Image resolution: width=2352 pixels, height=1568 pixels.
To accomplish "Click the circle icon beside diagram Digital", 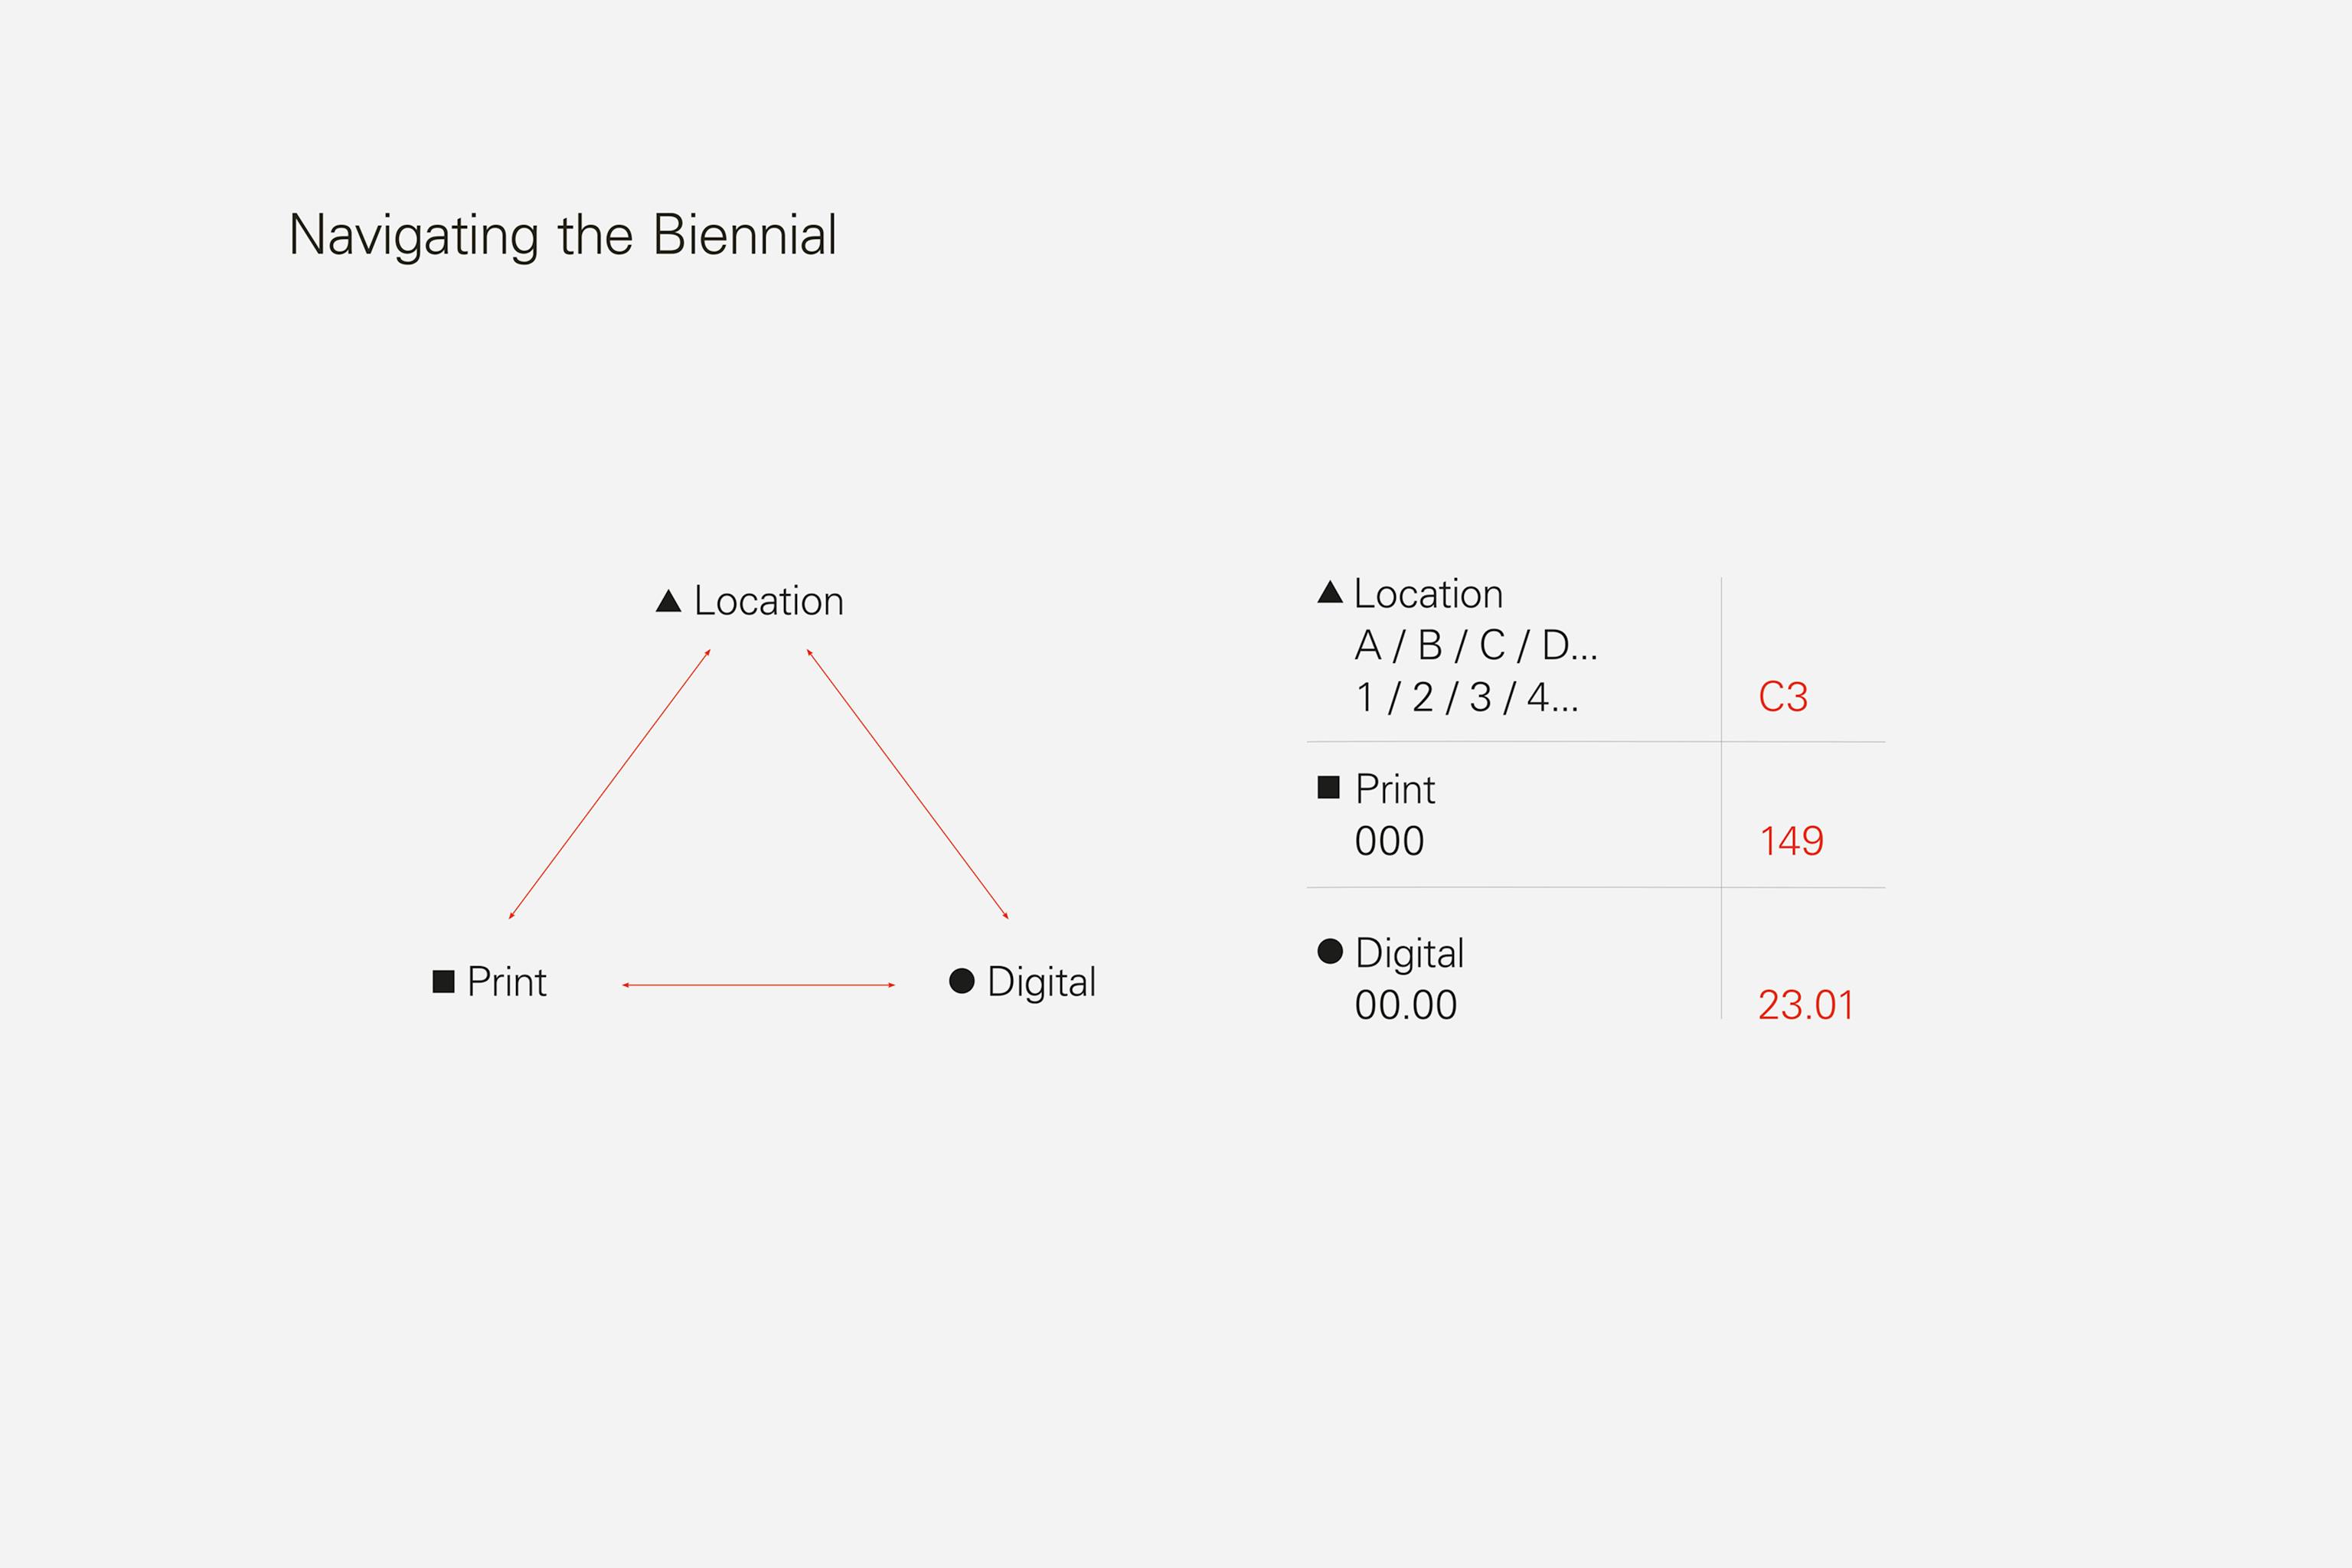I will tap(961, 980).
